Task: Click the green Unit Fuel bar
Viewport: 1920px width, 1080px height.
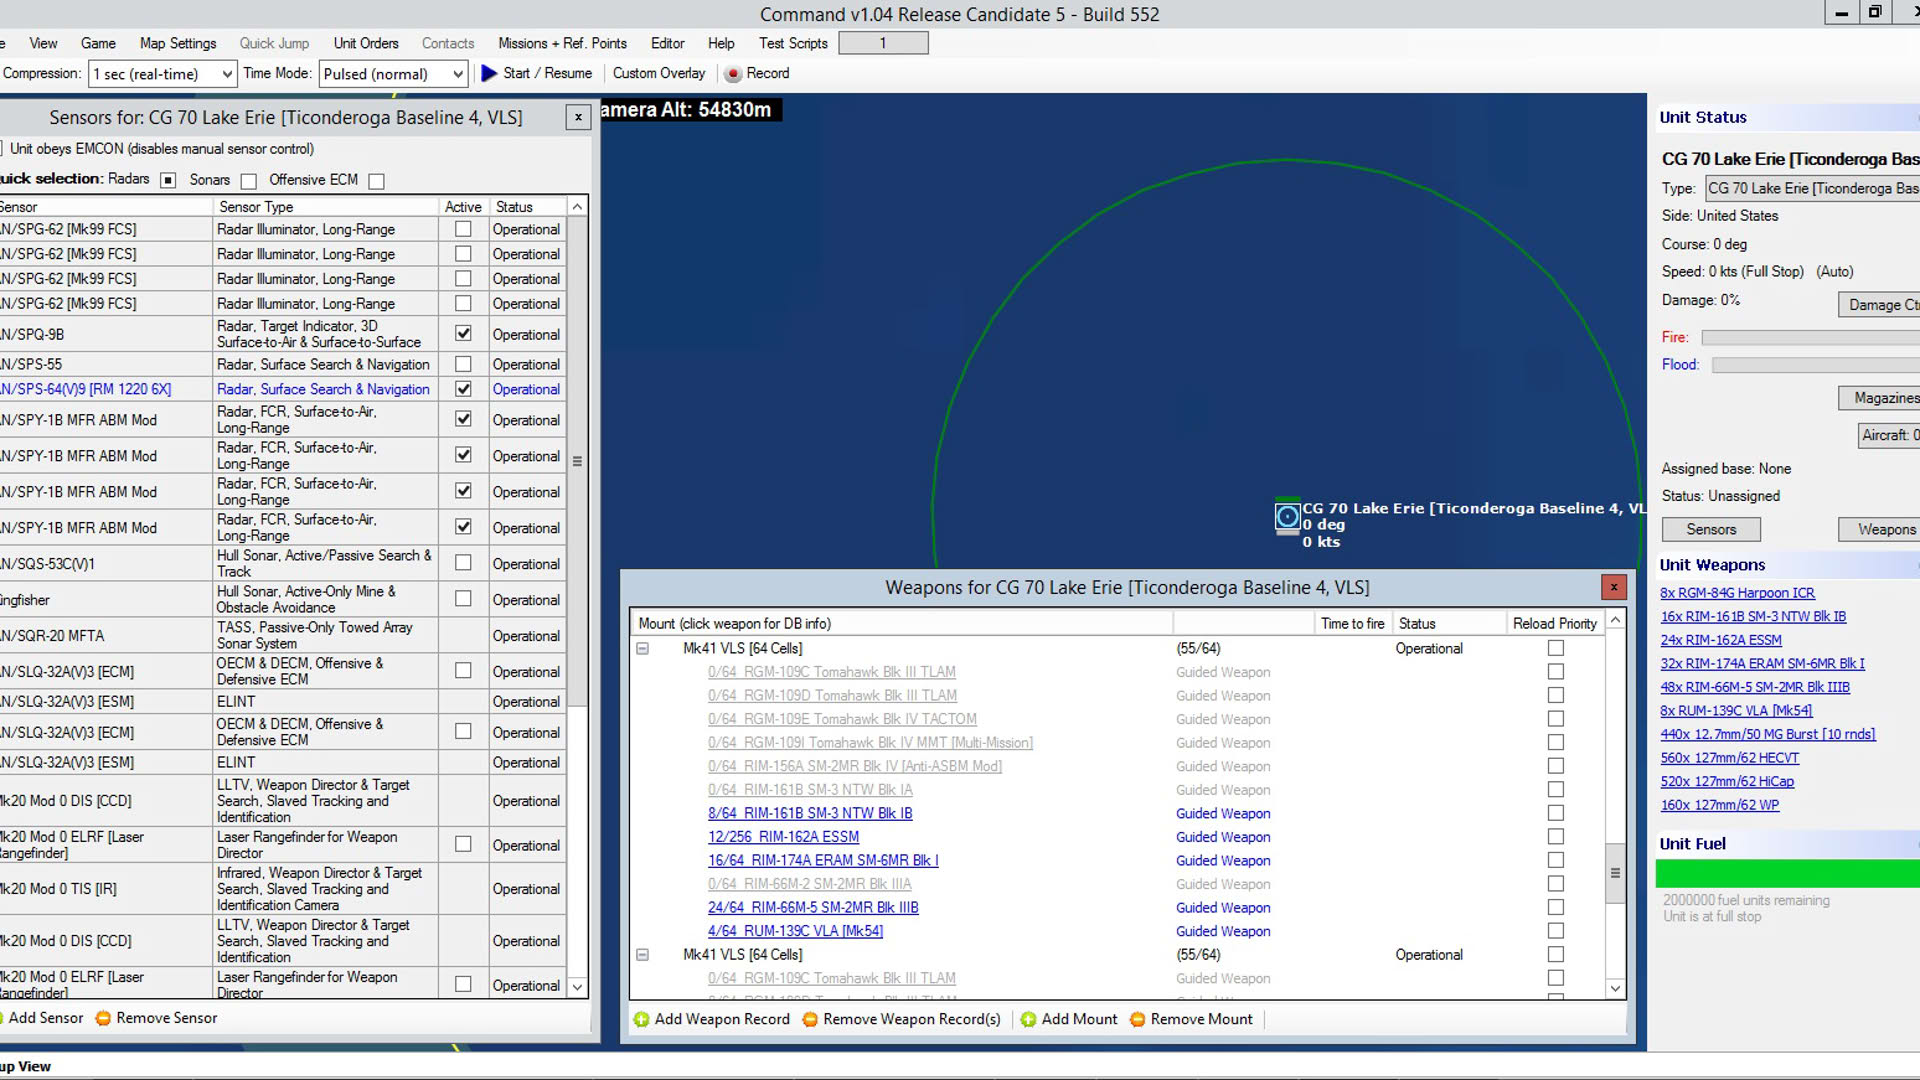Action: [1788, 873]
